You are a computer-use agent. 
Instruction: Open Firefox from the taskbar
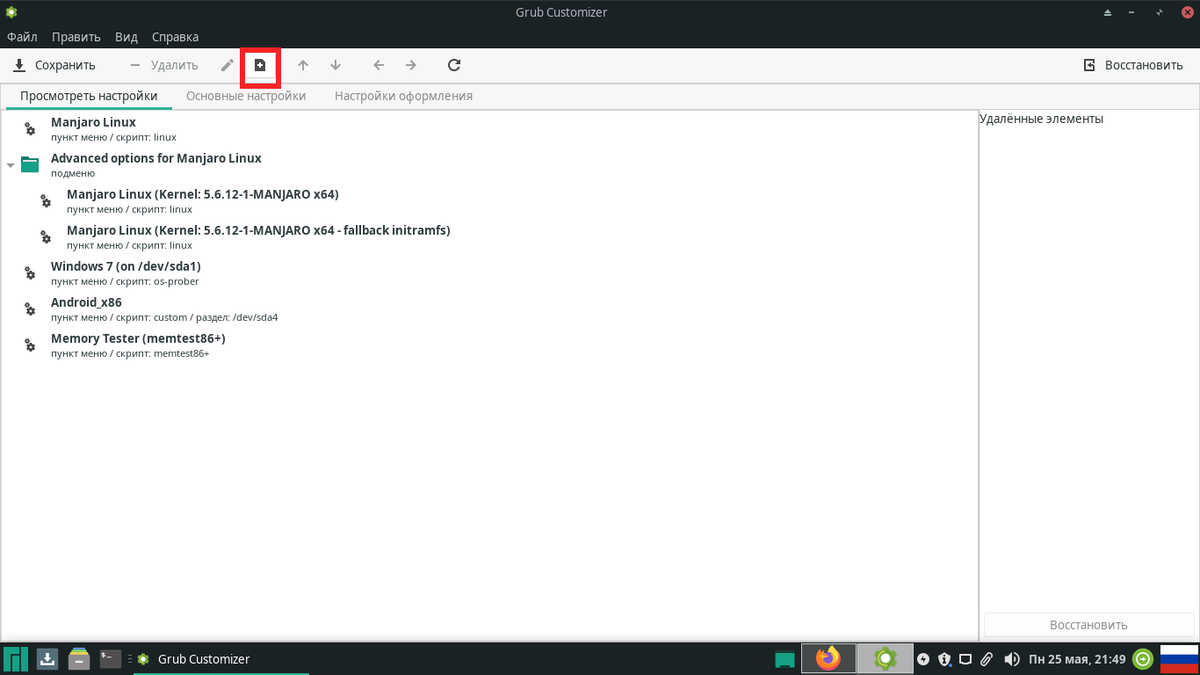tap(828, 659)
